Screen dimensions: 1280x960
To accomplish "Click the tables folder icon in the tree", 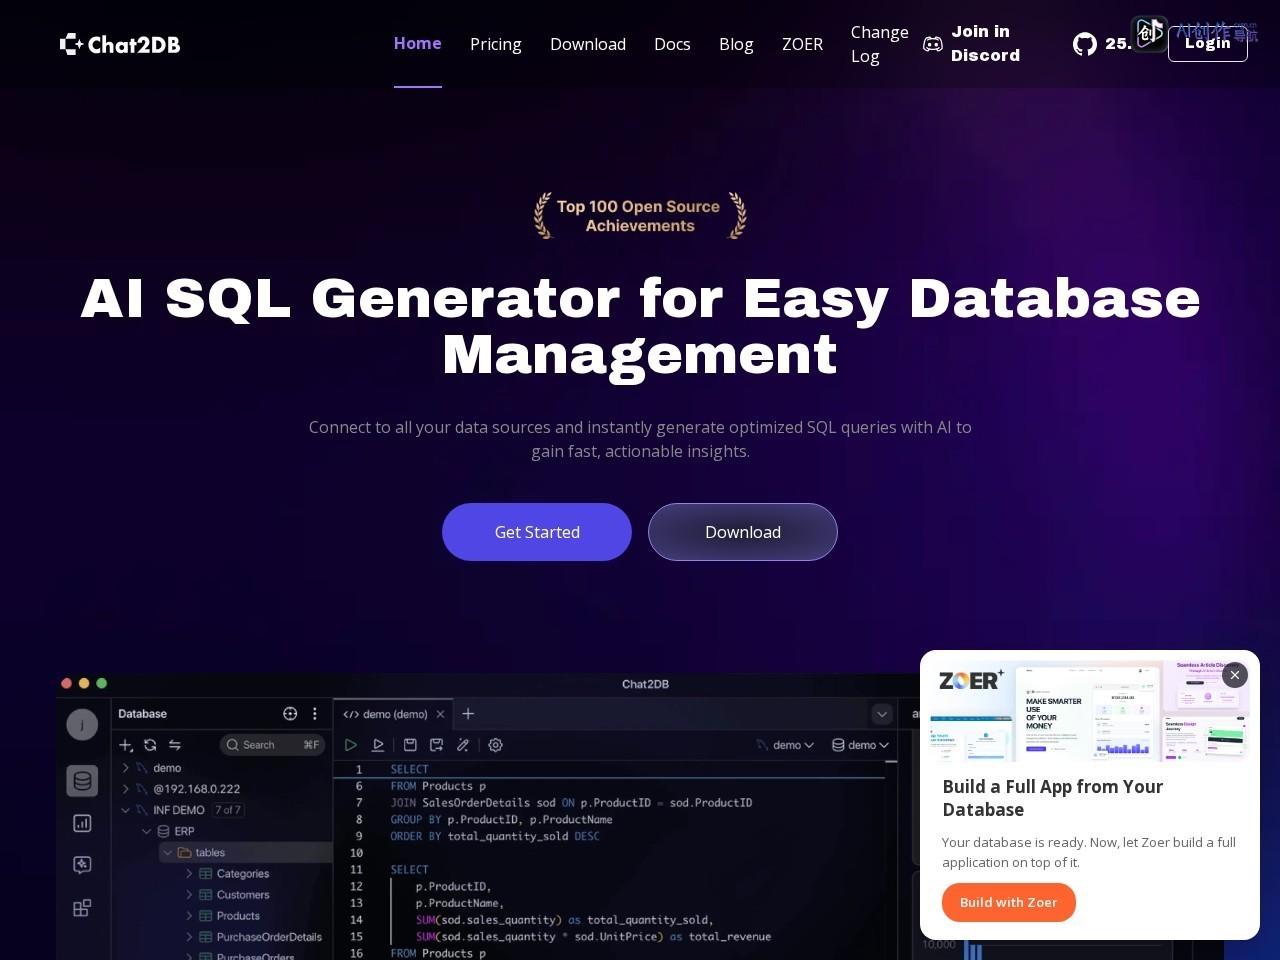I will tap(184, 853).
